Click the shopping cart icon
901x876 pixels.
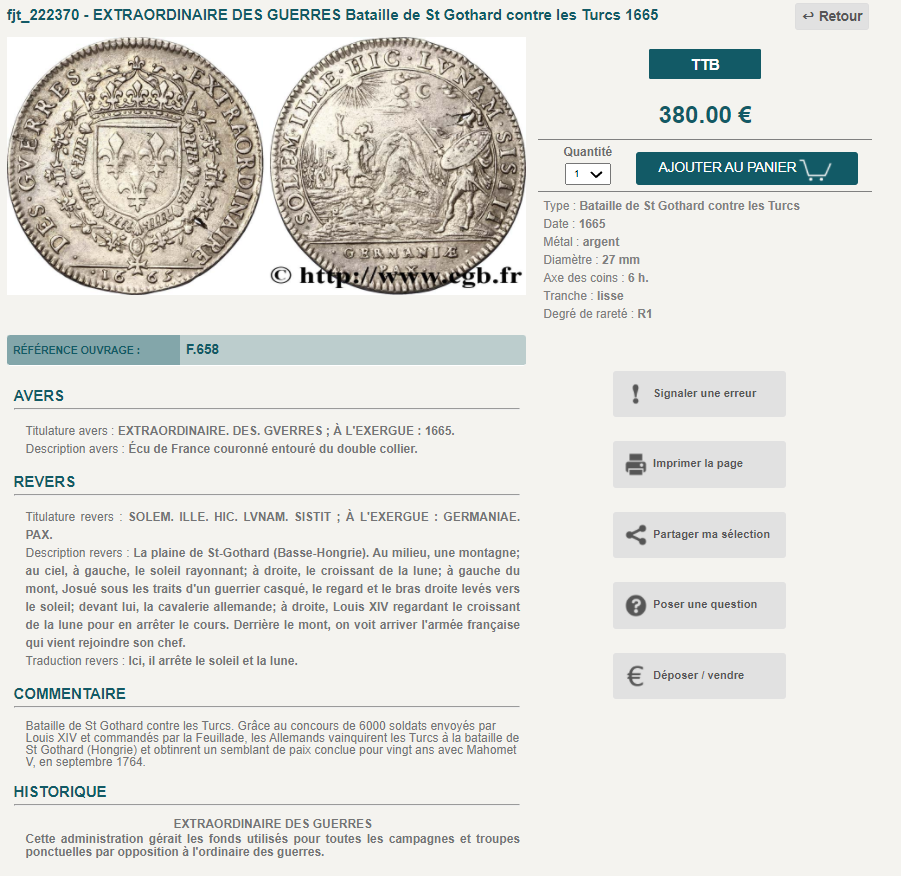click(x=816, y=169)
